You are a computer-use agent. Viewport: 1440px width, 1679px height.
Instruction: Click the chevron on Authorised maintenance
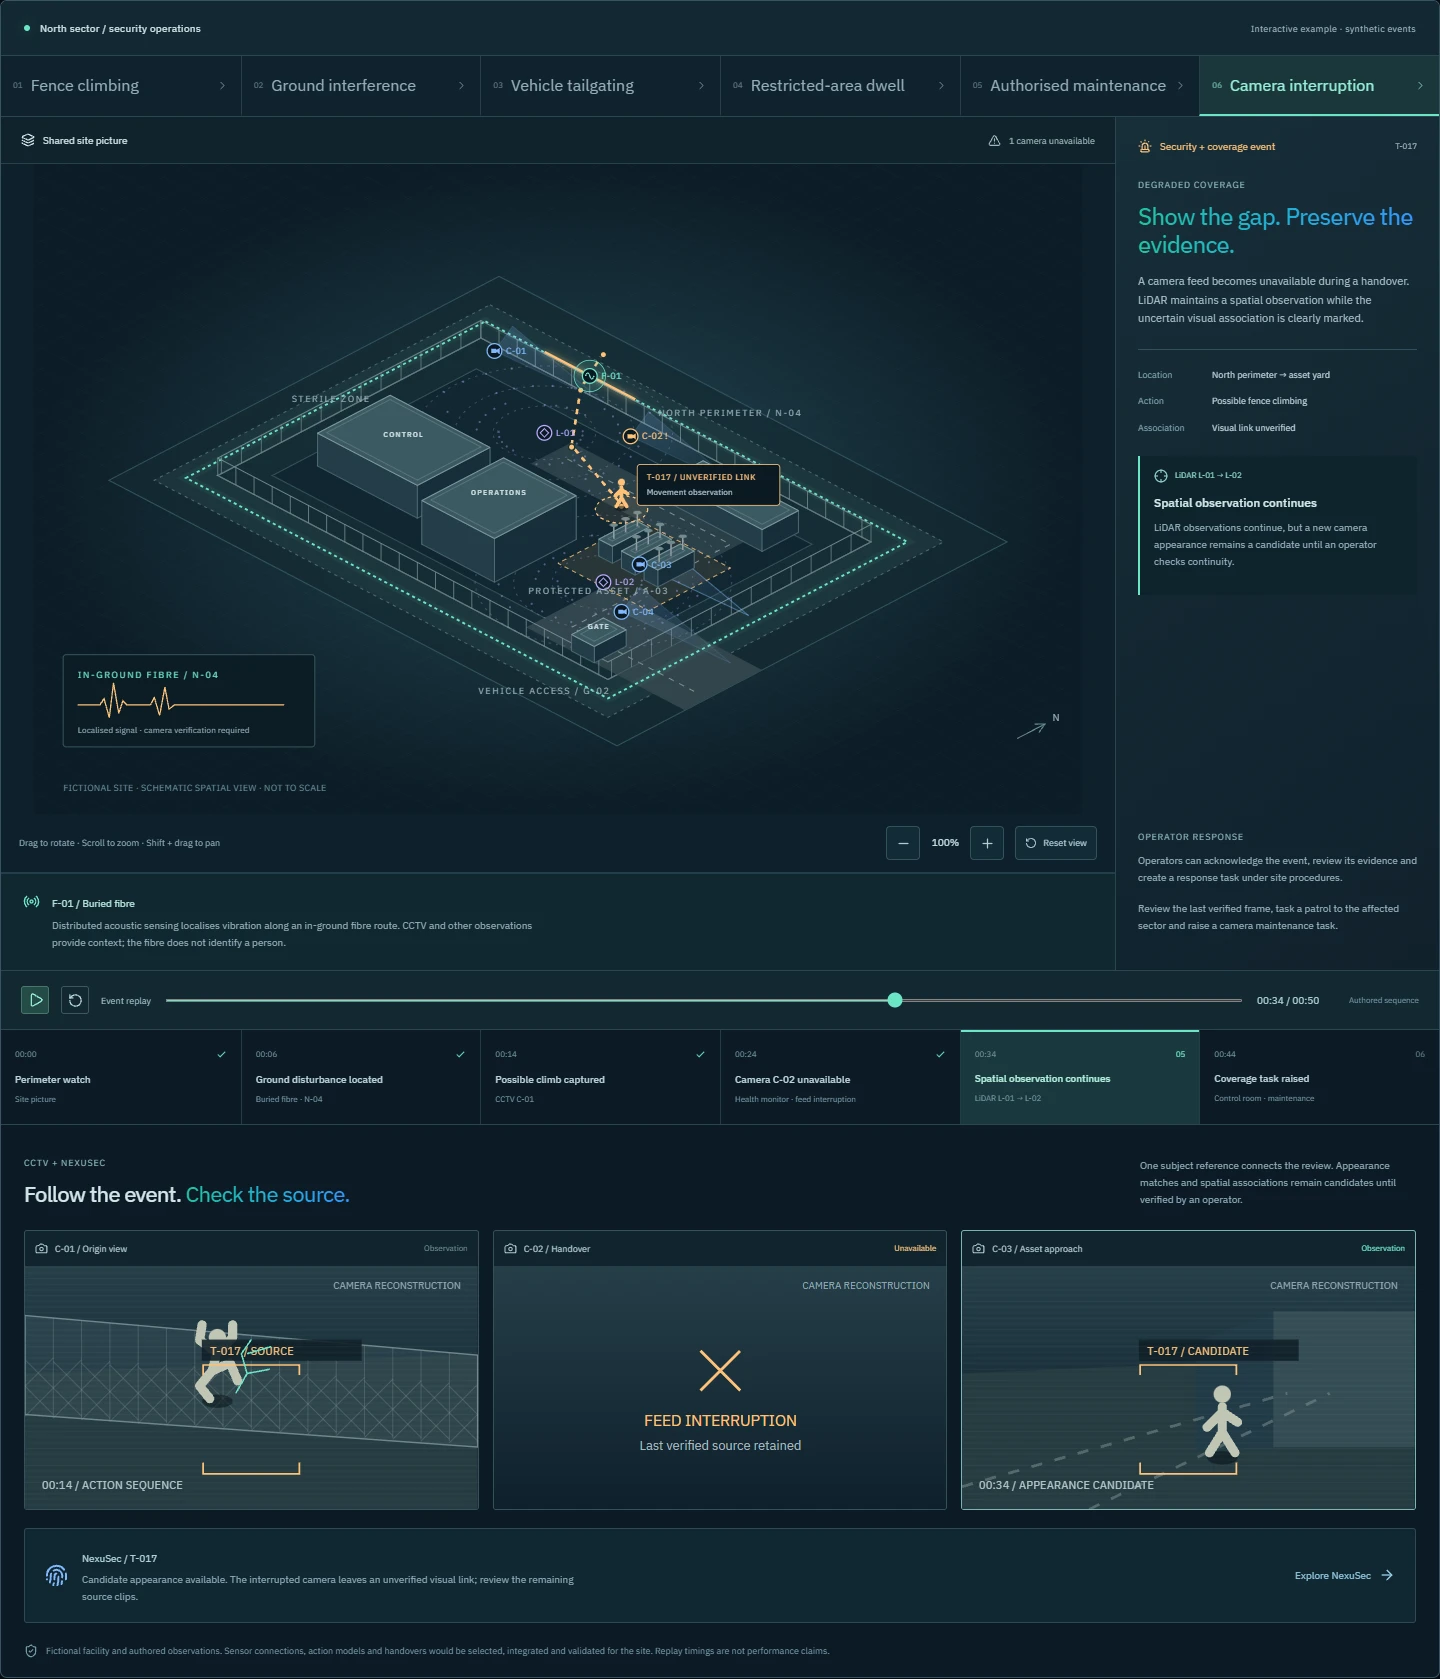point(1180,86)
